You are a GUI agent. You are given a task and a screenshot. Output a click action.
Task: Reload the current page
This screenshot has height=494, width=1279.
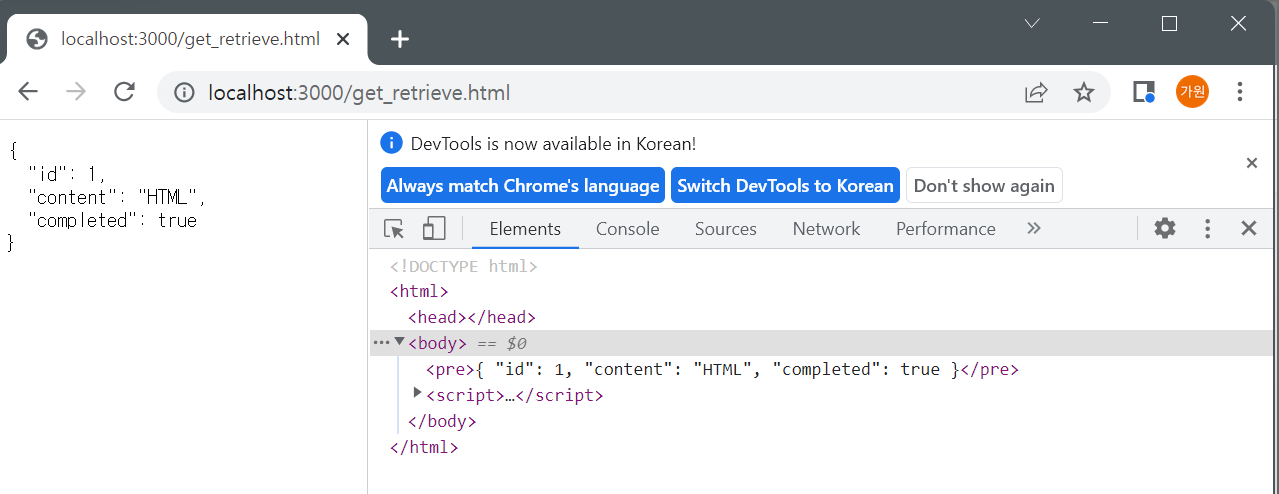(x=124, y=92)
